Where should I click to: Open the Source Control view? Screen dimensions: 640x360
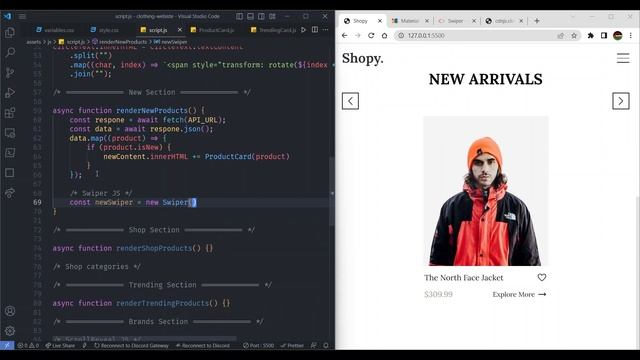pos(10,72)
